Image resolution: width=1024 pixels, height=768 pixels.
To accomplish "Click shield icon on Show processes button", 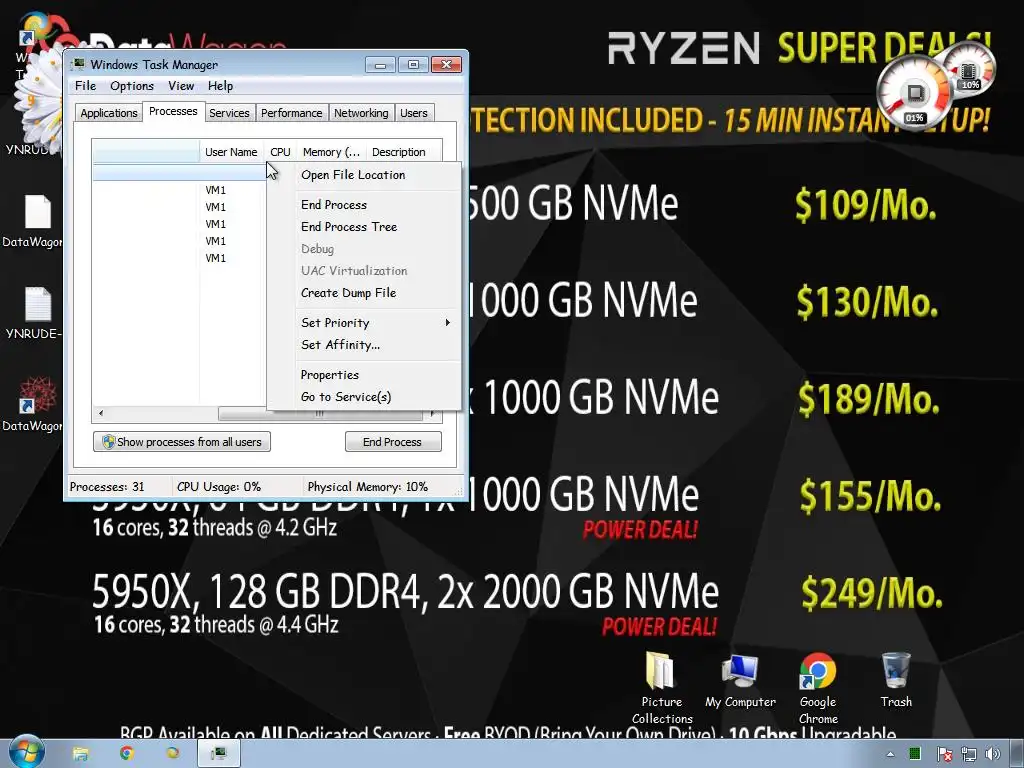I will click(x=108, y=442).
